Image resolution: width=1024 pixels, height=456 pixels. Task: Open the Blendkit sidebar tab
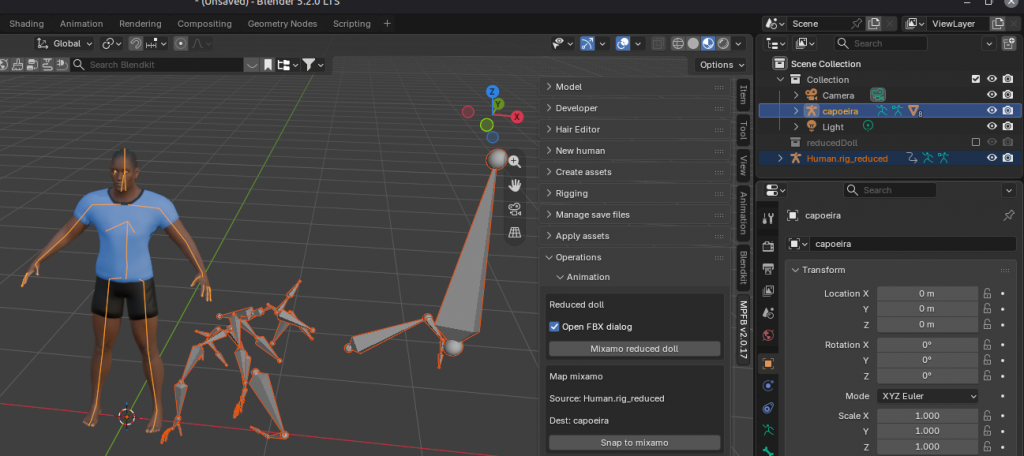tap(743, 267)
